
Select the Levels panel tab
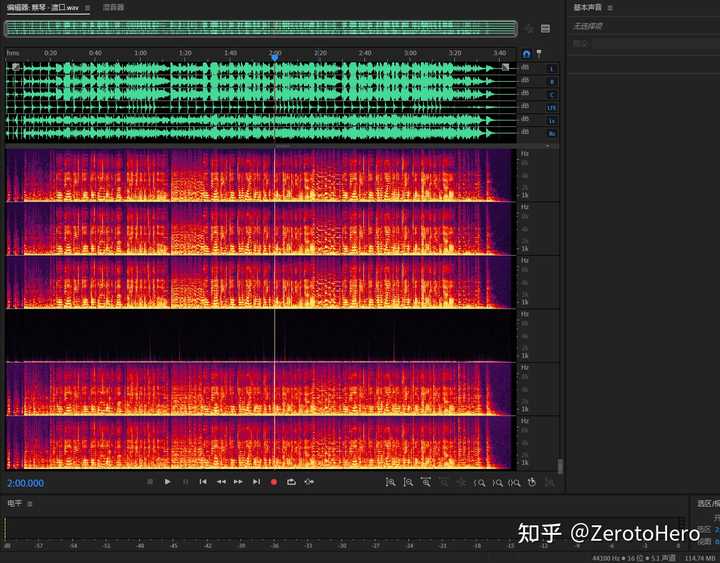pos(15,503)
